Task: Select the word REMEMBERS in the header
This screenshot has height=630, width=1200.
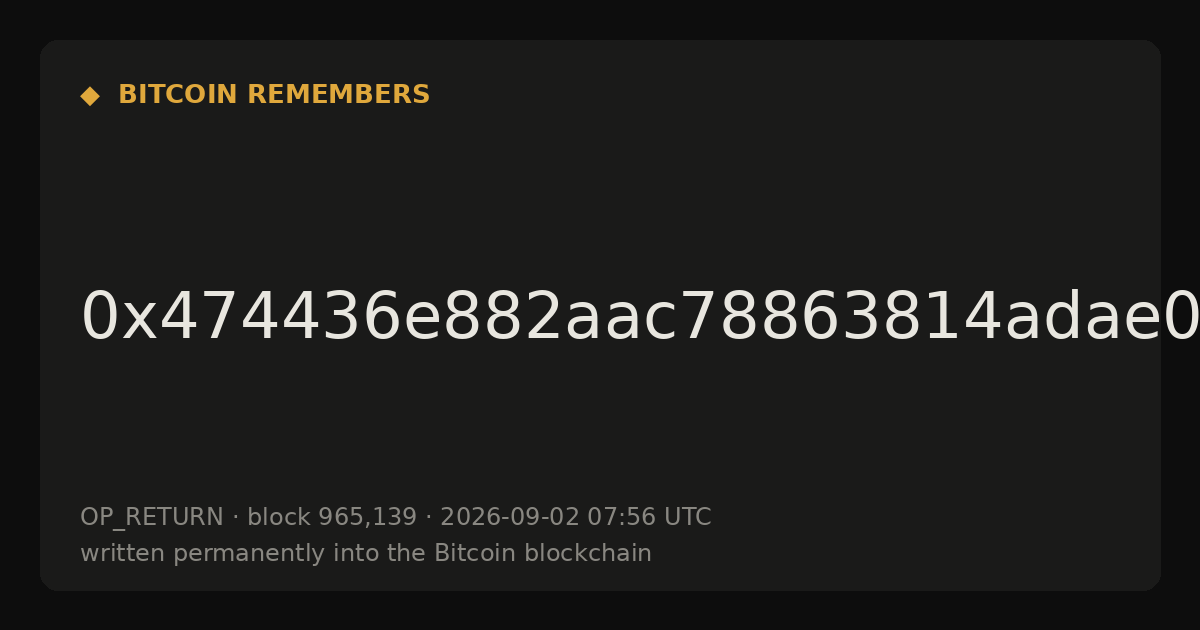Action: 338,95
